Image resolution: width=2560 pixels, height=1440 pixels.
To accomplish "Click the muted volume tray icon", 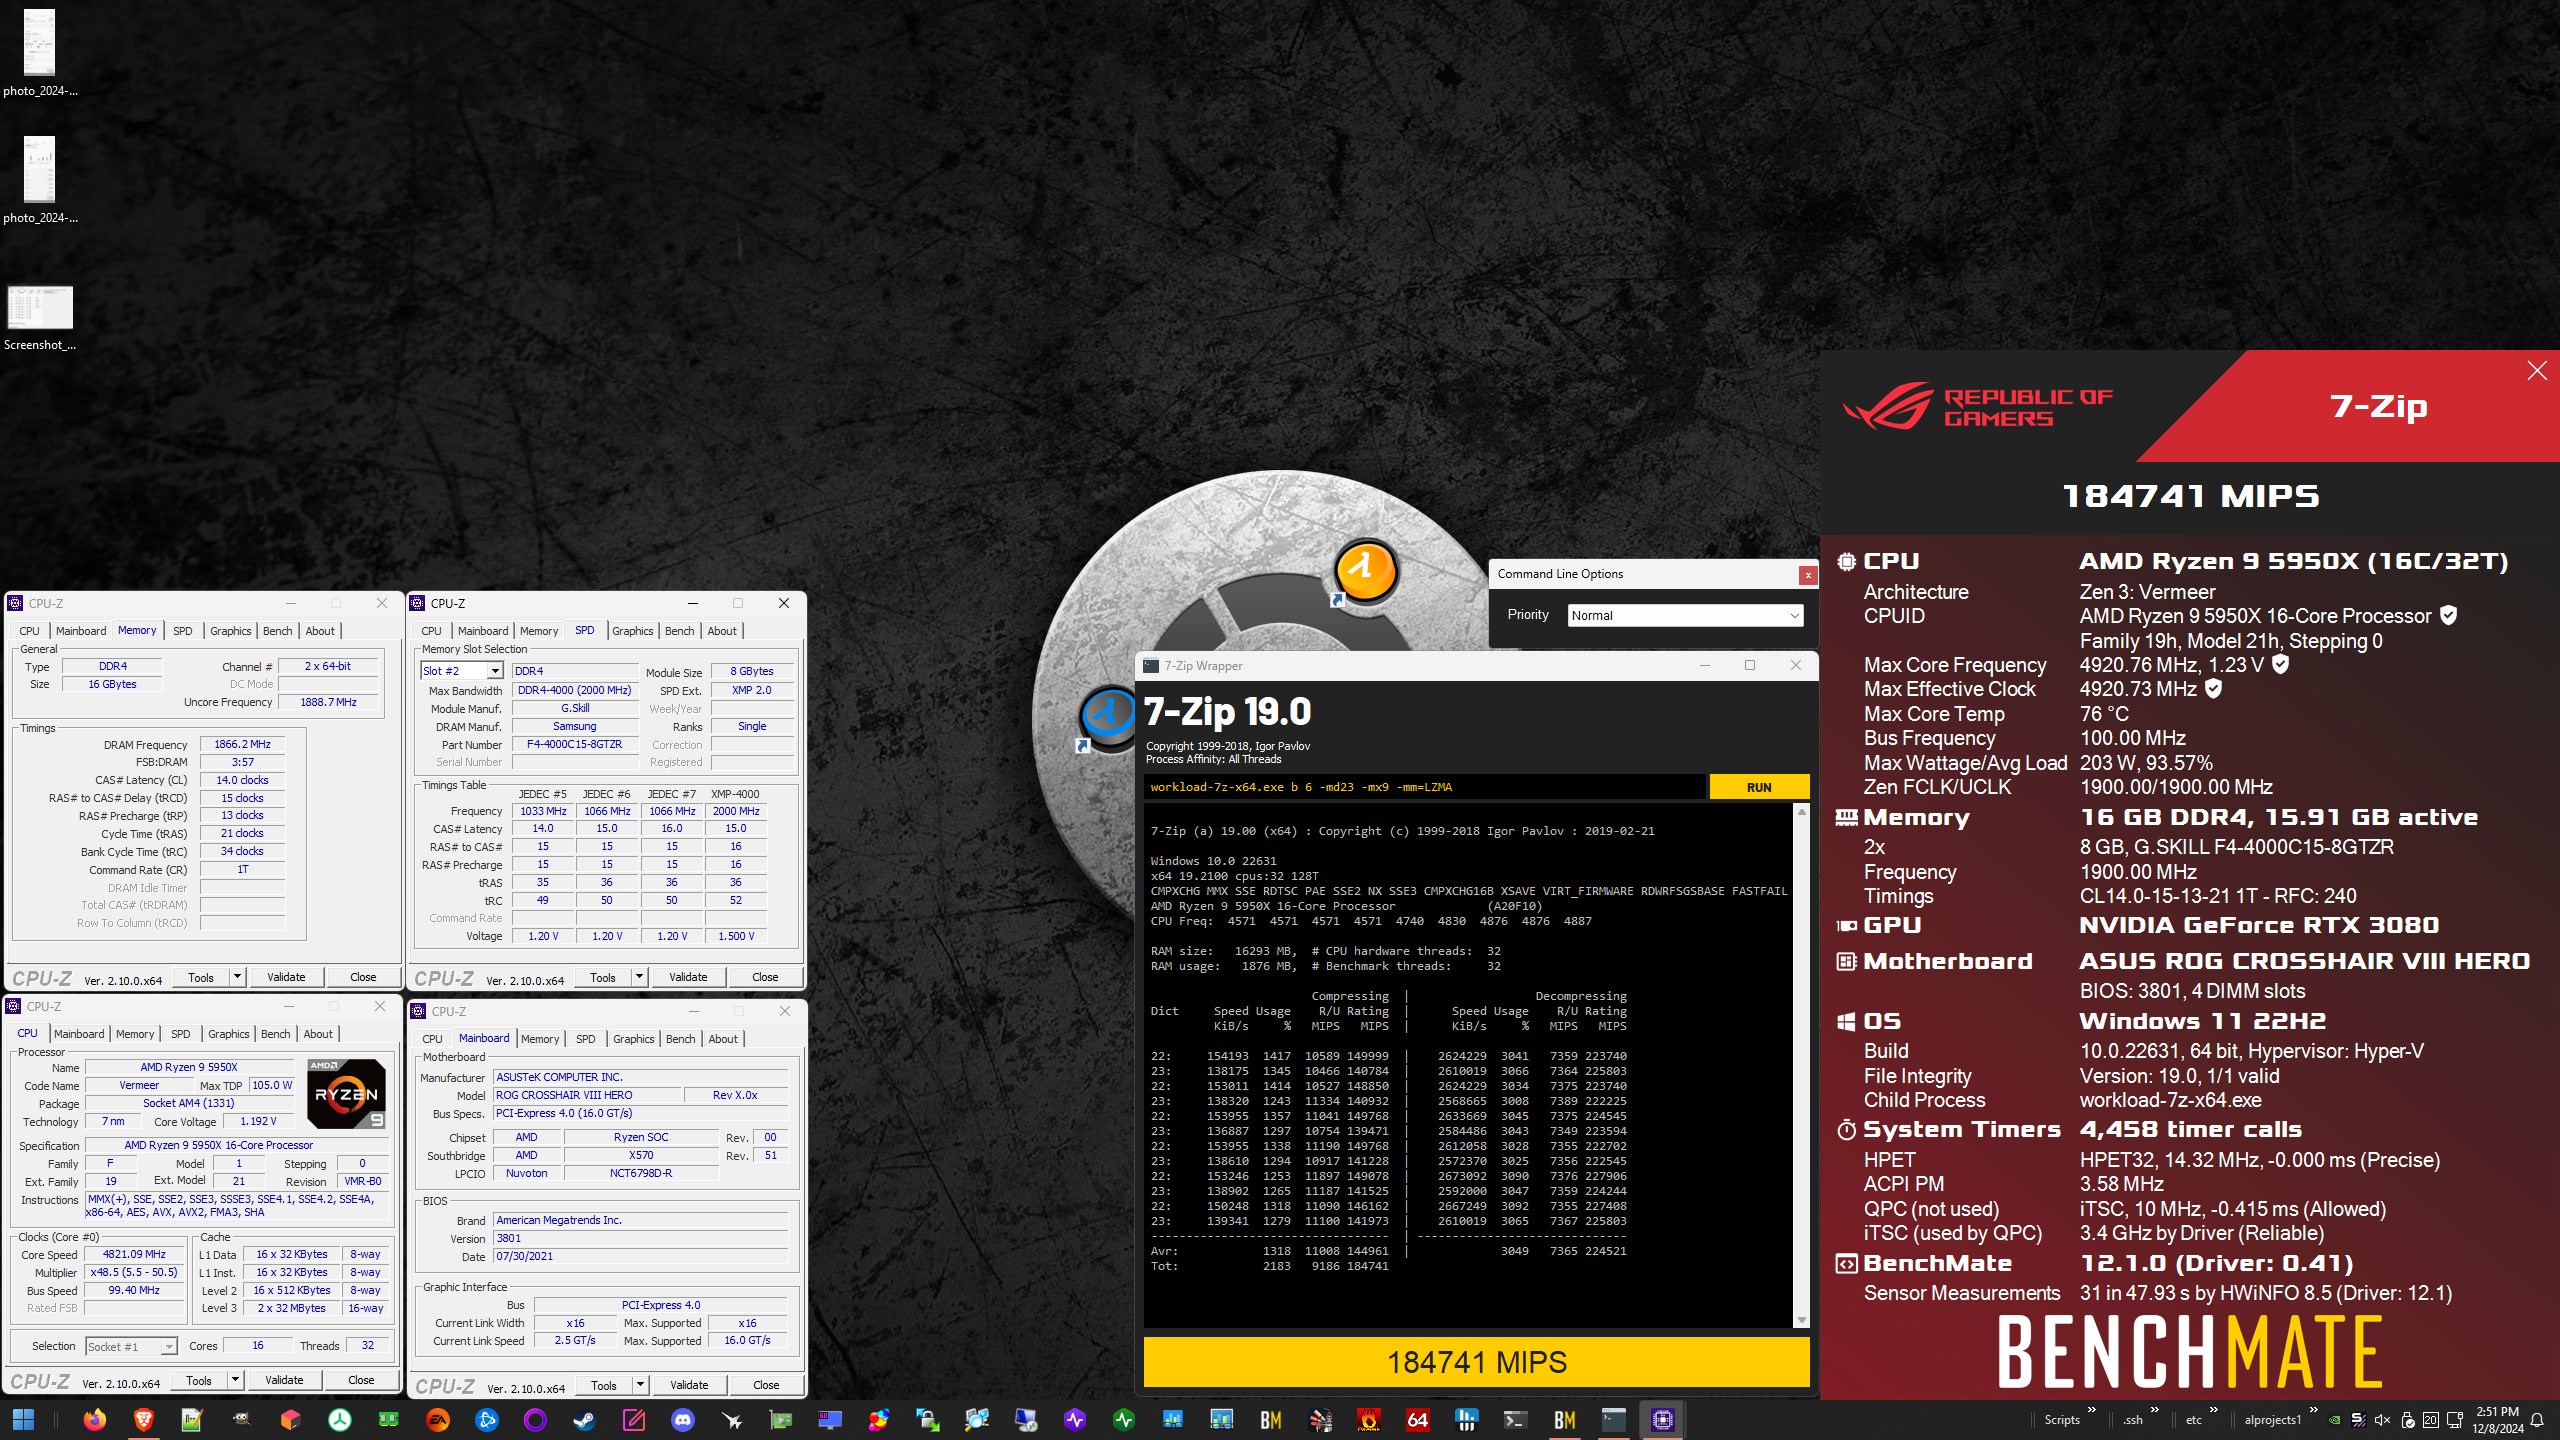I will pyautogui.click(x=2382, y=1420).
